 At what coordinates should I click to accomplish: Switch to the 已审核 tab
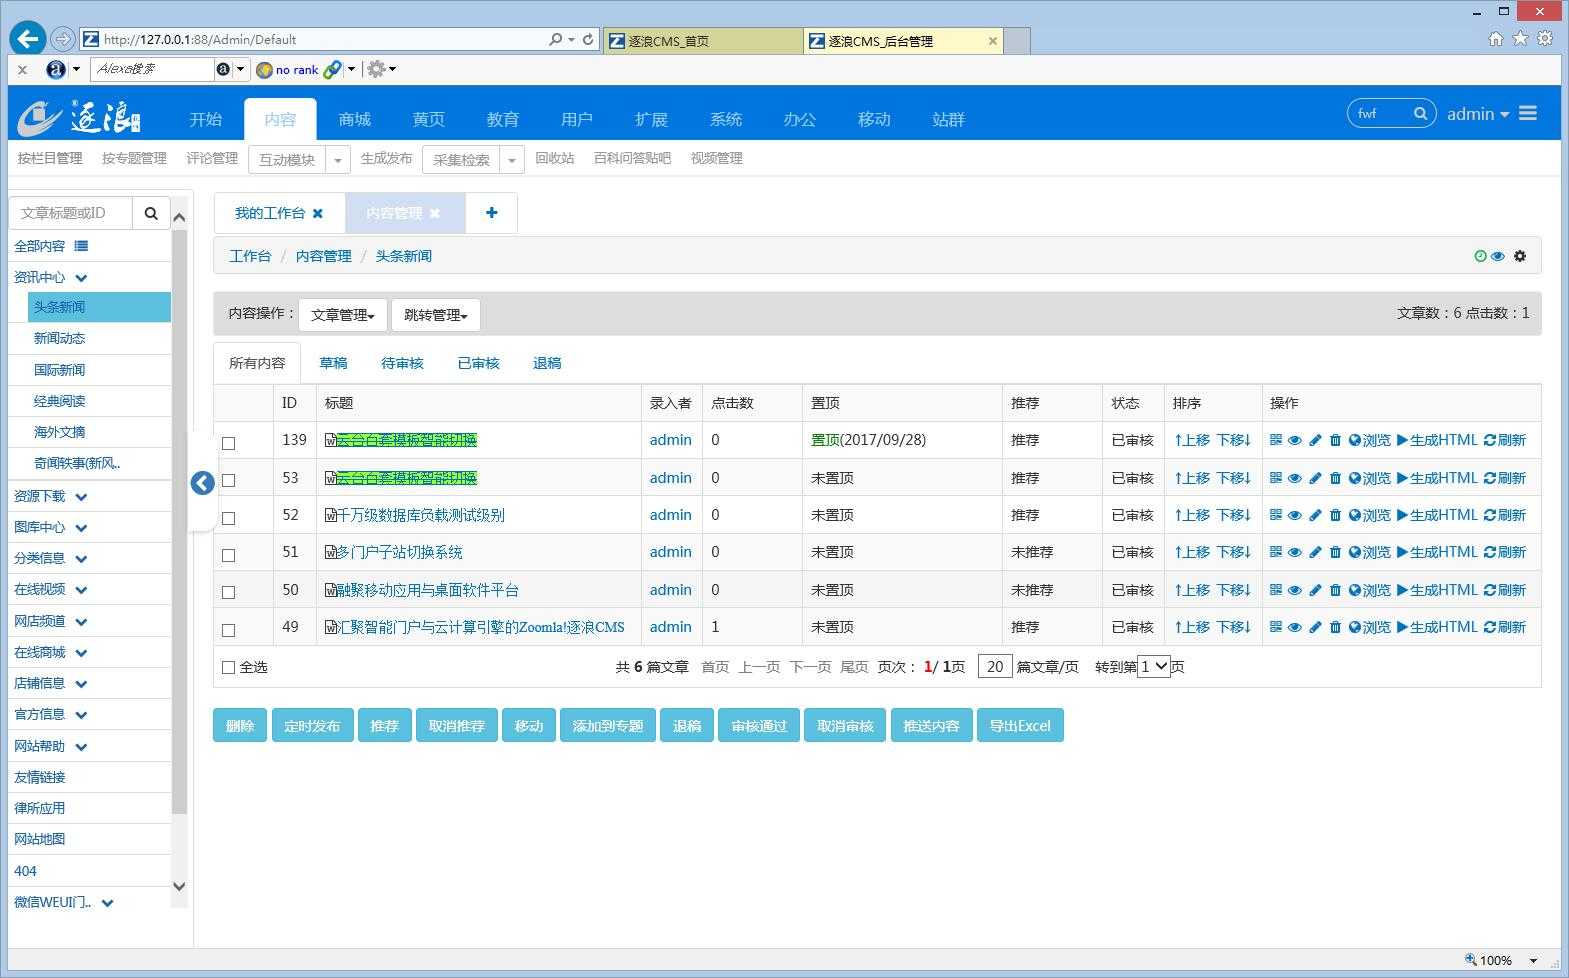tap(478, 363)
